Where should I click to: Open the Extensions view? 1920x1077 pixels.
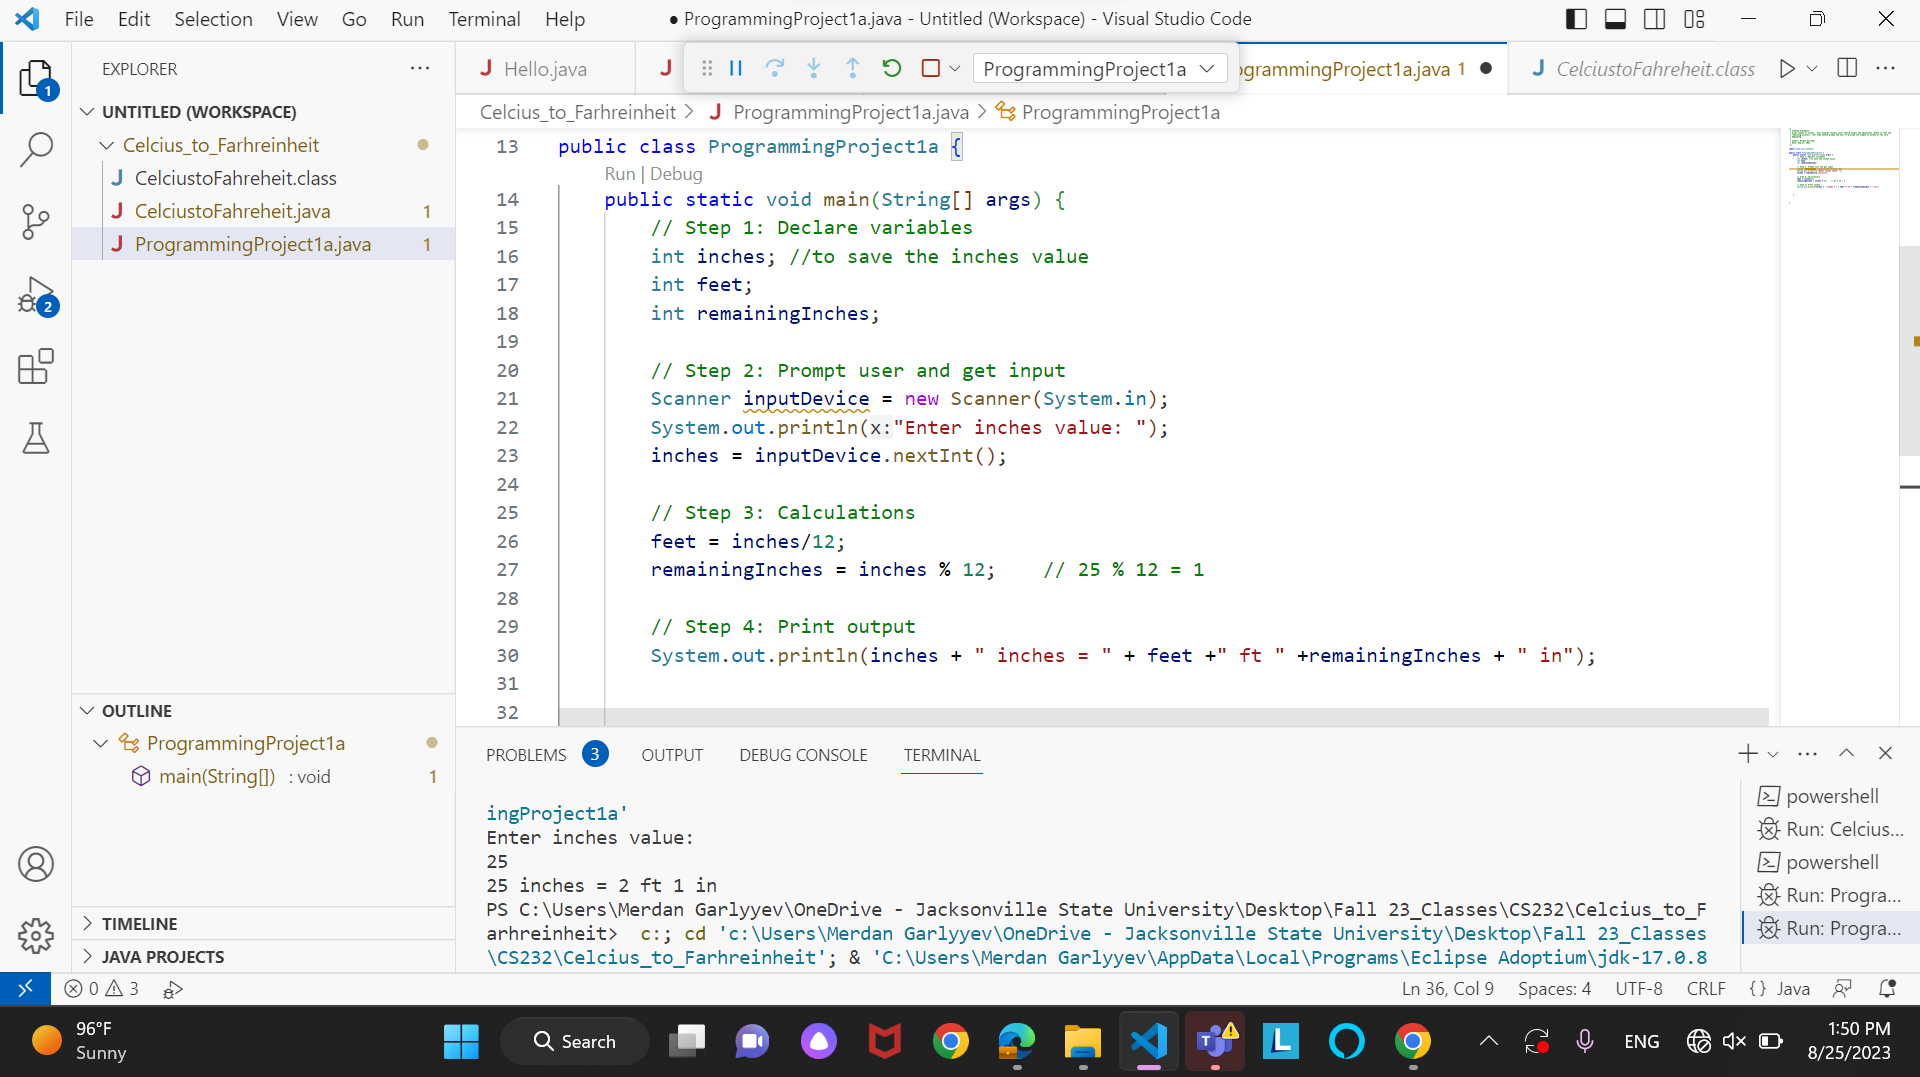coord(36,366)
